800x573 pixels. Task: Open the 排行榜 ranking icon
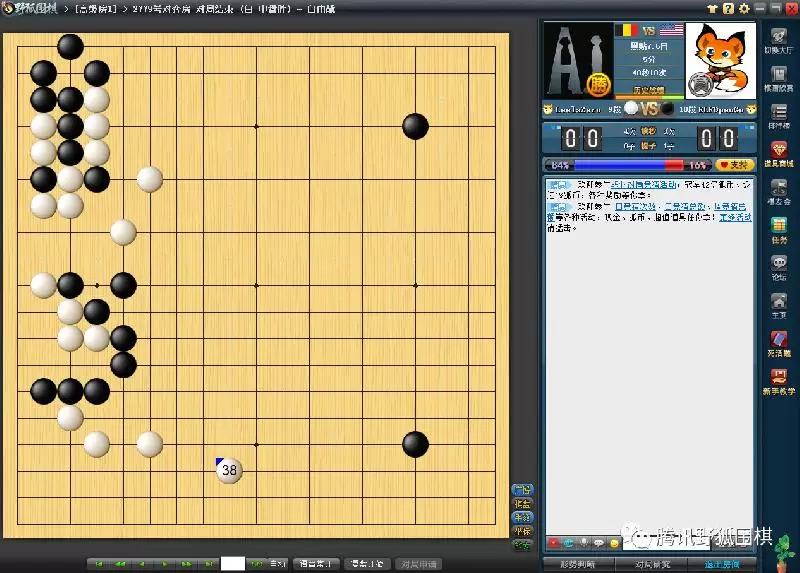click(779, 117)
